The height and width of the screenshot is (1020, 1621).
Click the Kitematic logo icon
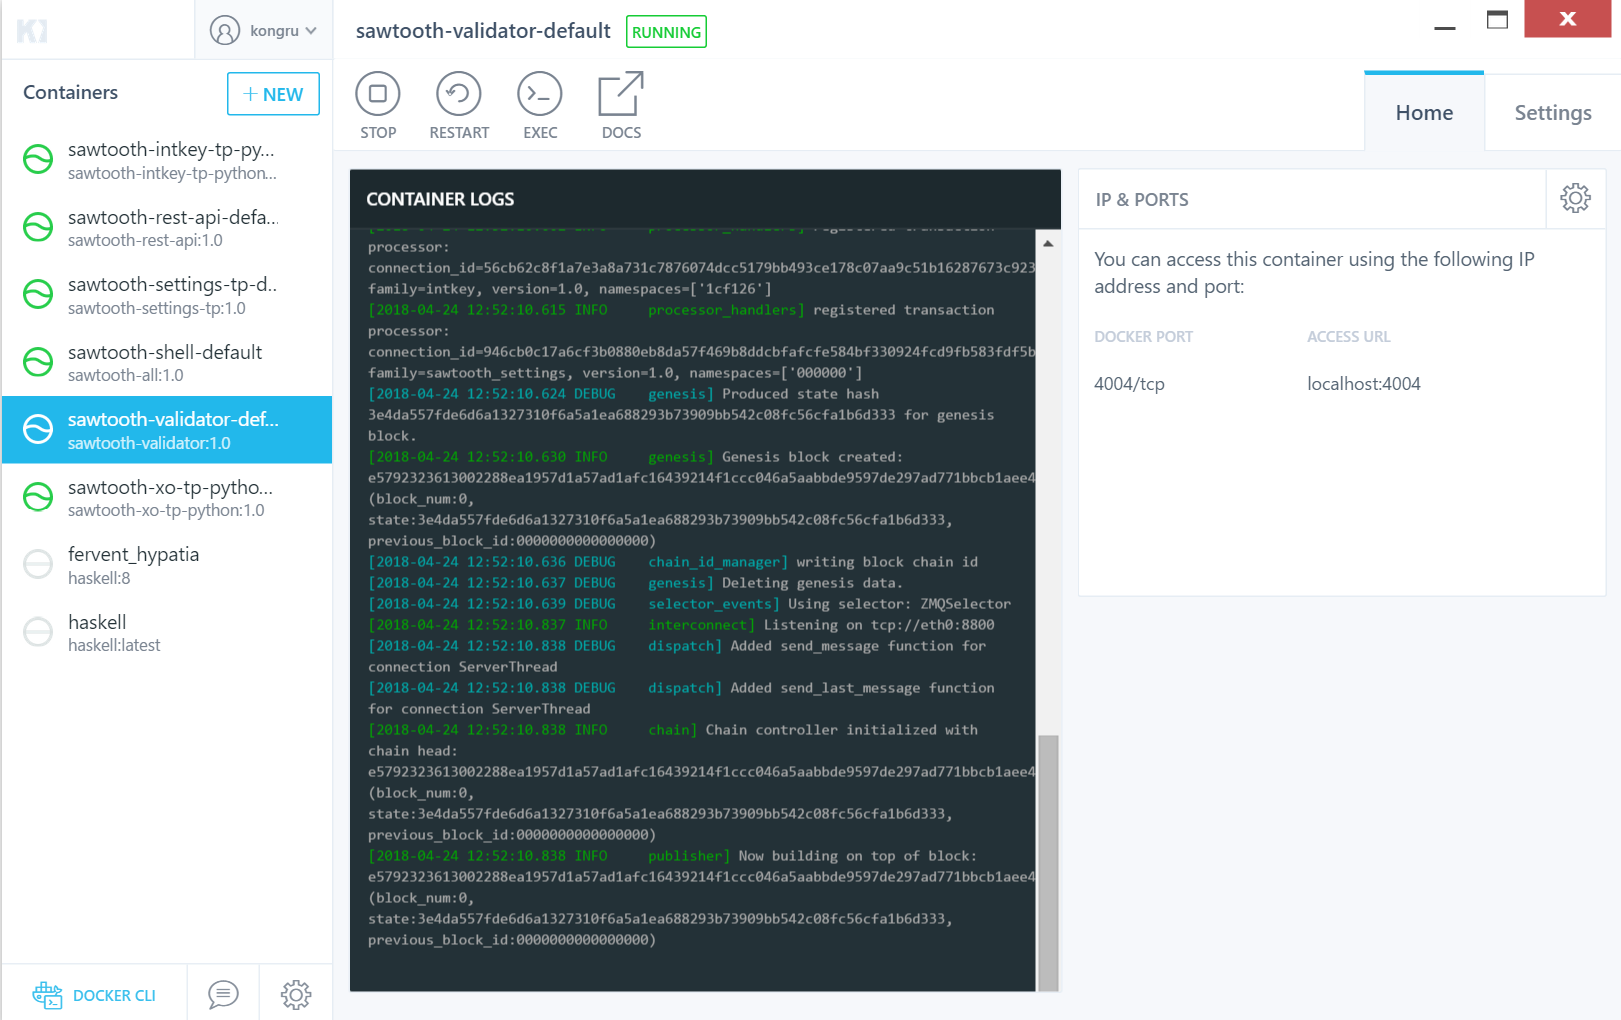click(32, 31)
